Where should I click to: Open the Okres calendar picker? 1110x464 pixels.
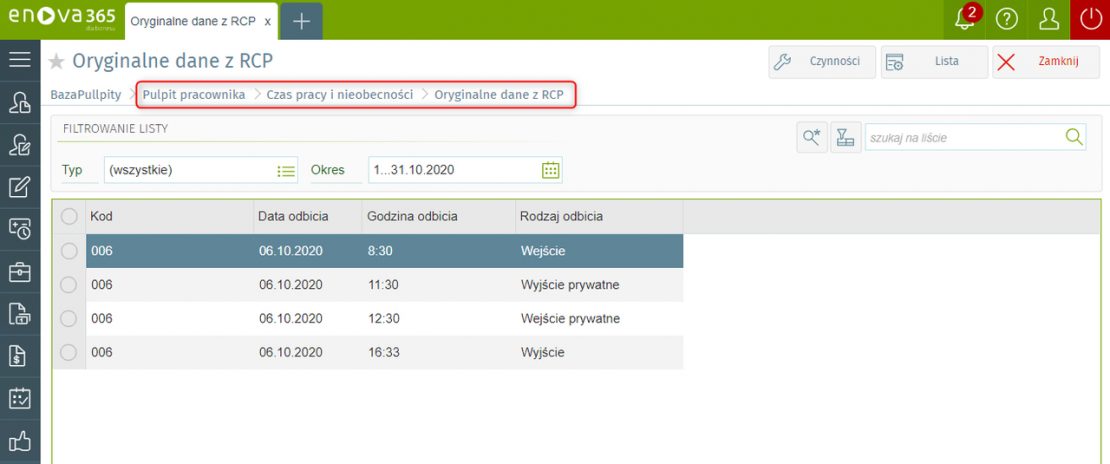[550, 170]
